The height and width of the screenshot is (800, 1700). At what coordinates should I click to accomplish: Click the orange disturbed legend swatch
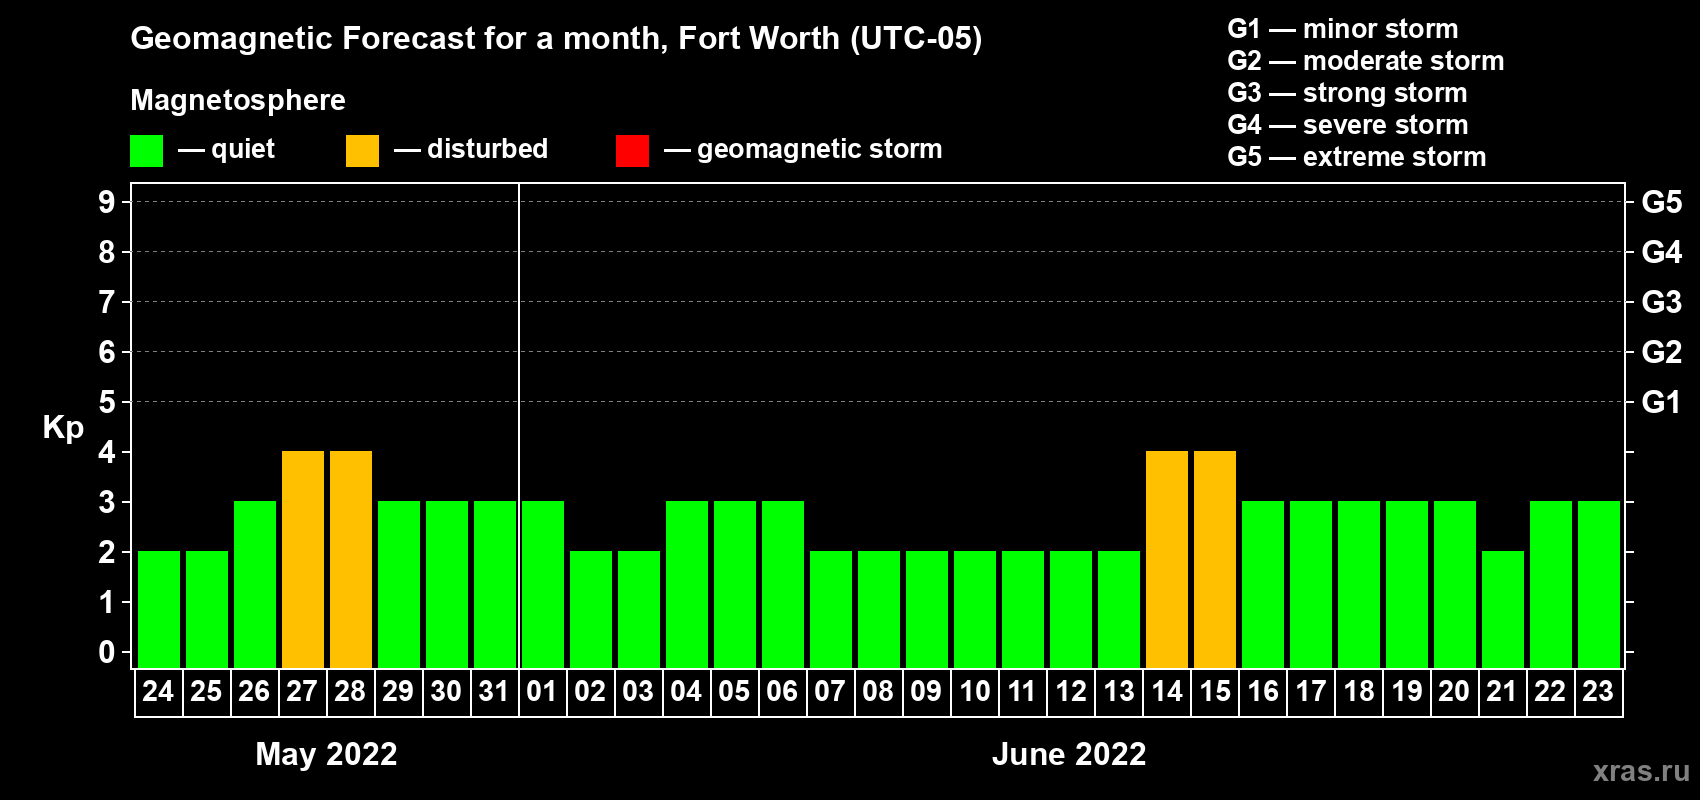[362, 151]
